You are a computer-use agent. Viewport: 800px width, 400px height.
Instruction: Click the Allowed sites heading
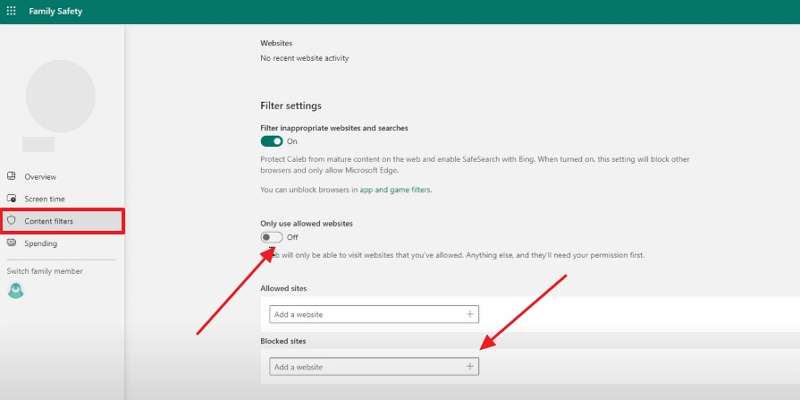[284, 288]
